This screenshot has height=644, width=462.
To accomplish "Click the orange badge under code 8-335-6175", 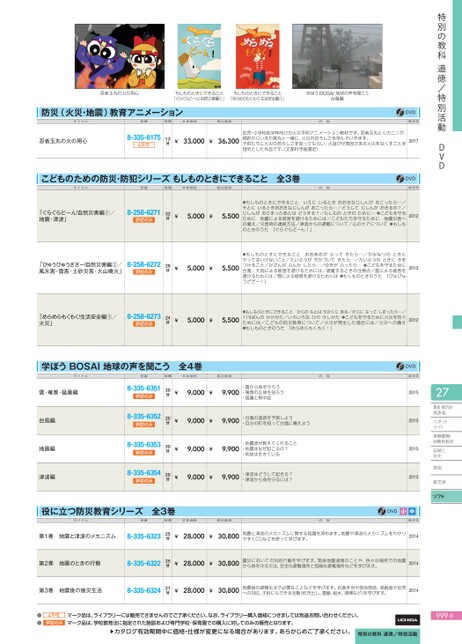I will [x=143, y=145].
